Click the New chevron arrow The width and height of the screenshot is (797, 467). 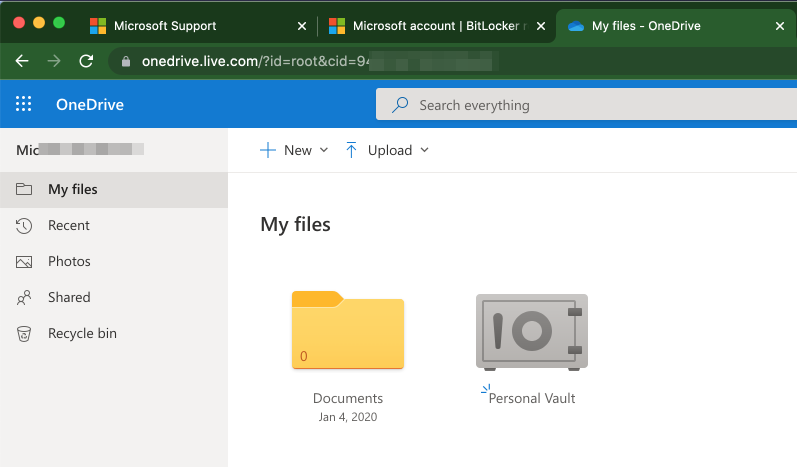coord(324,150)
